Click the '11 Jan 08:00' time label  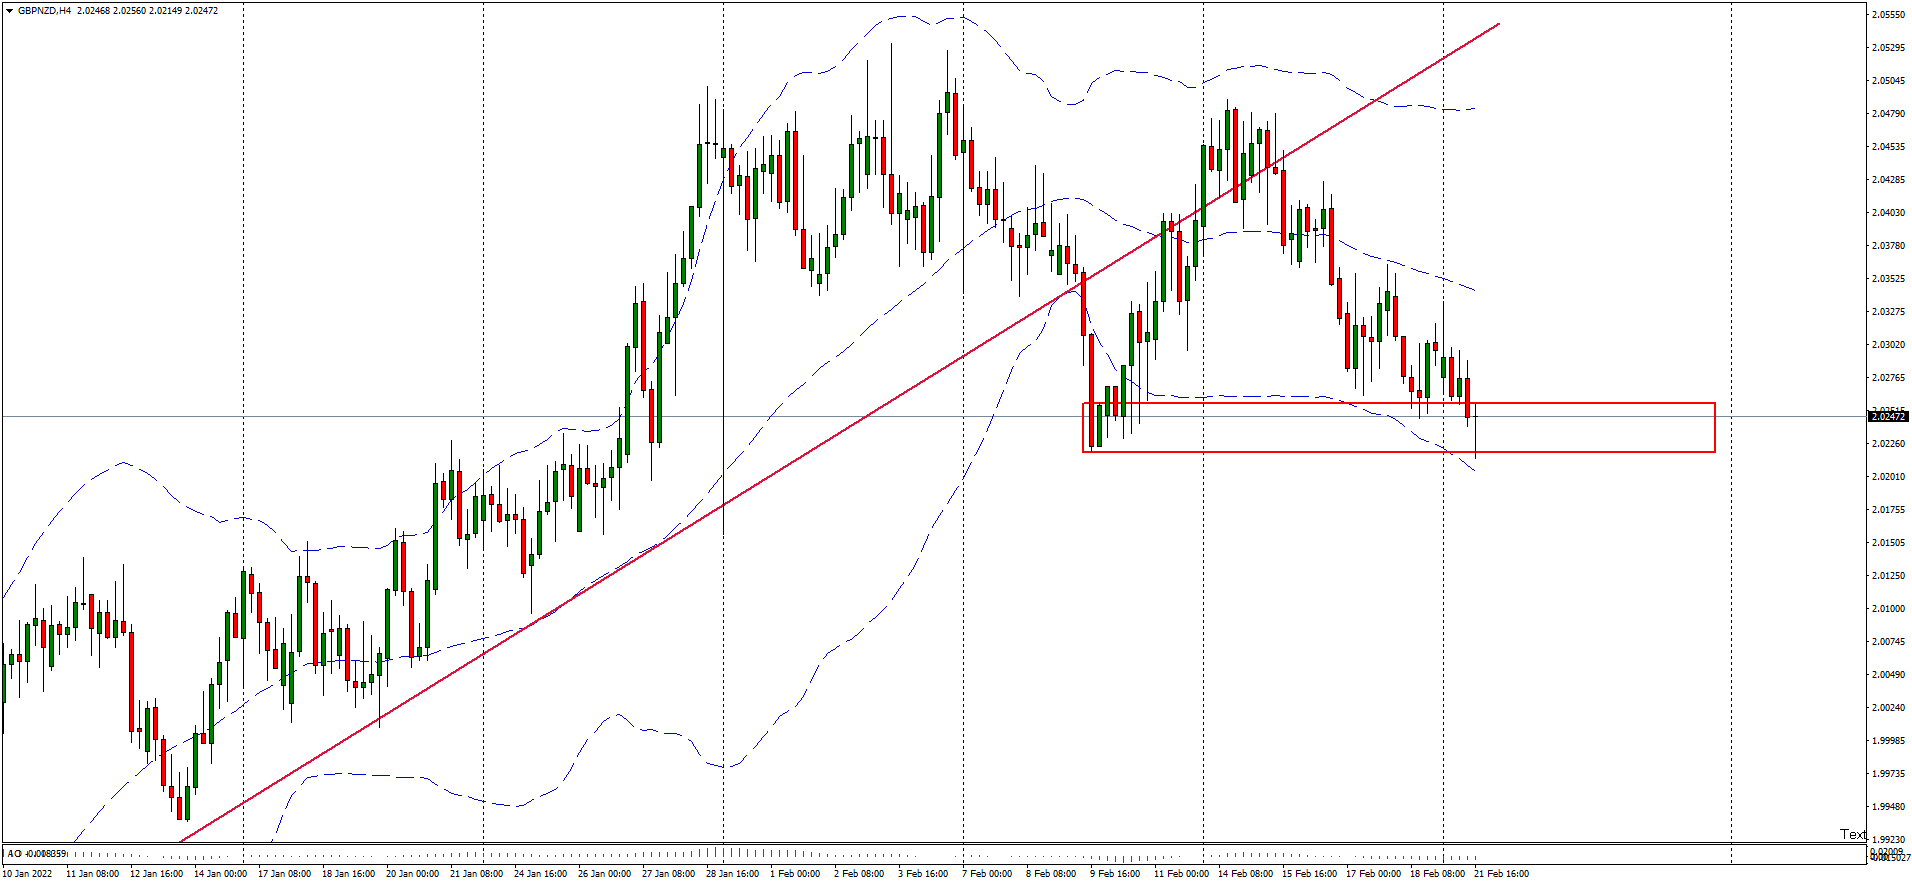click(92, 874)
